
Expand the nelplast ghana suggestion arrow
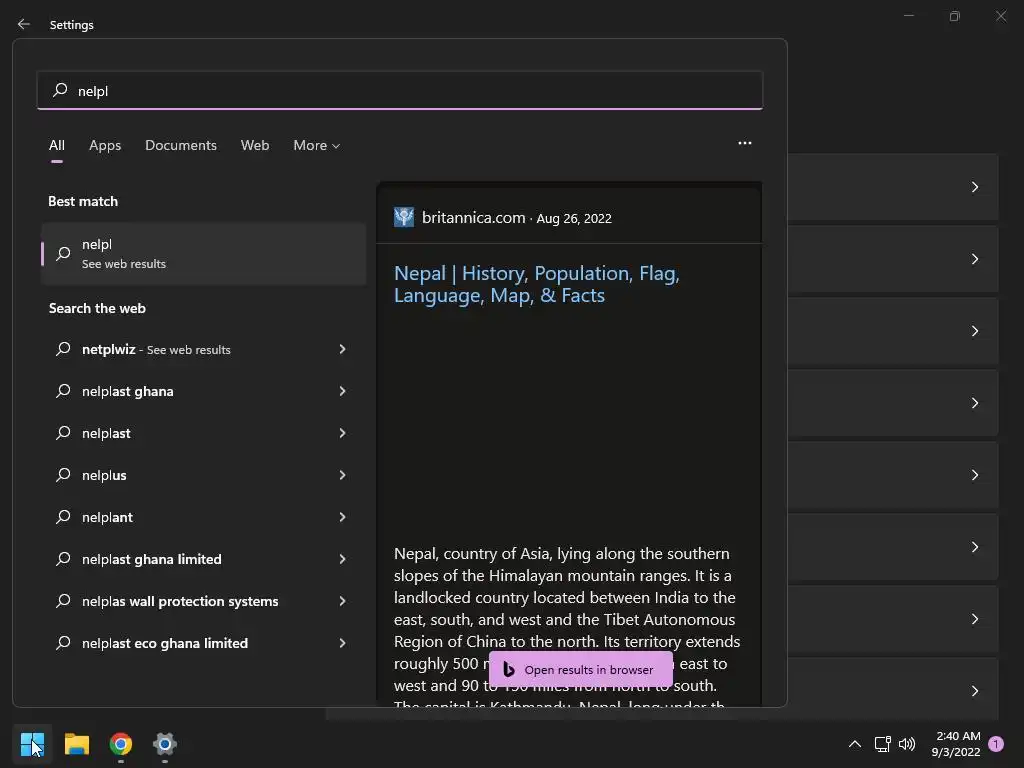(342, 391)
